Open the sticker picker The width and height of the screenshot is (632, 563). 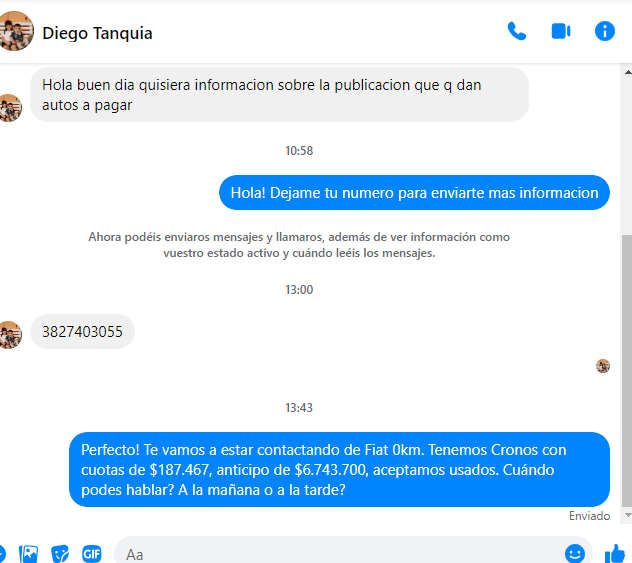(60, 554)
